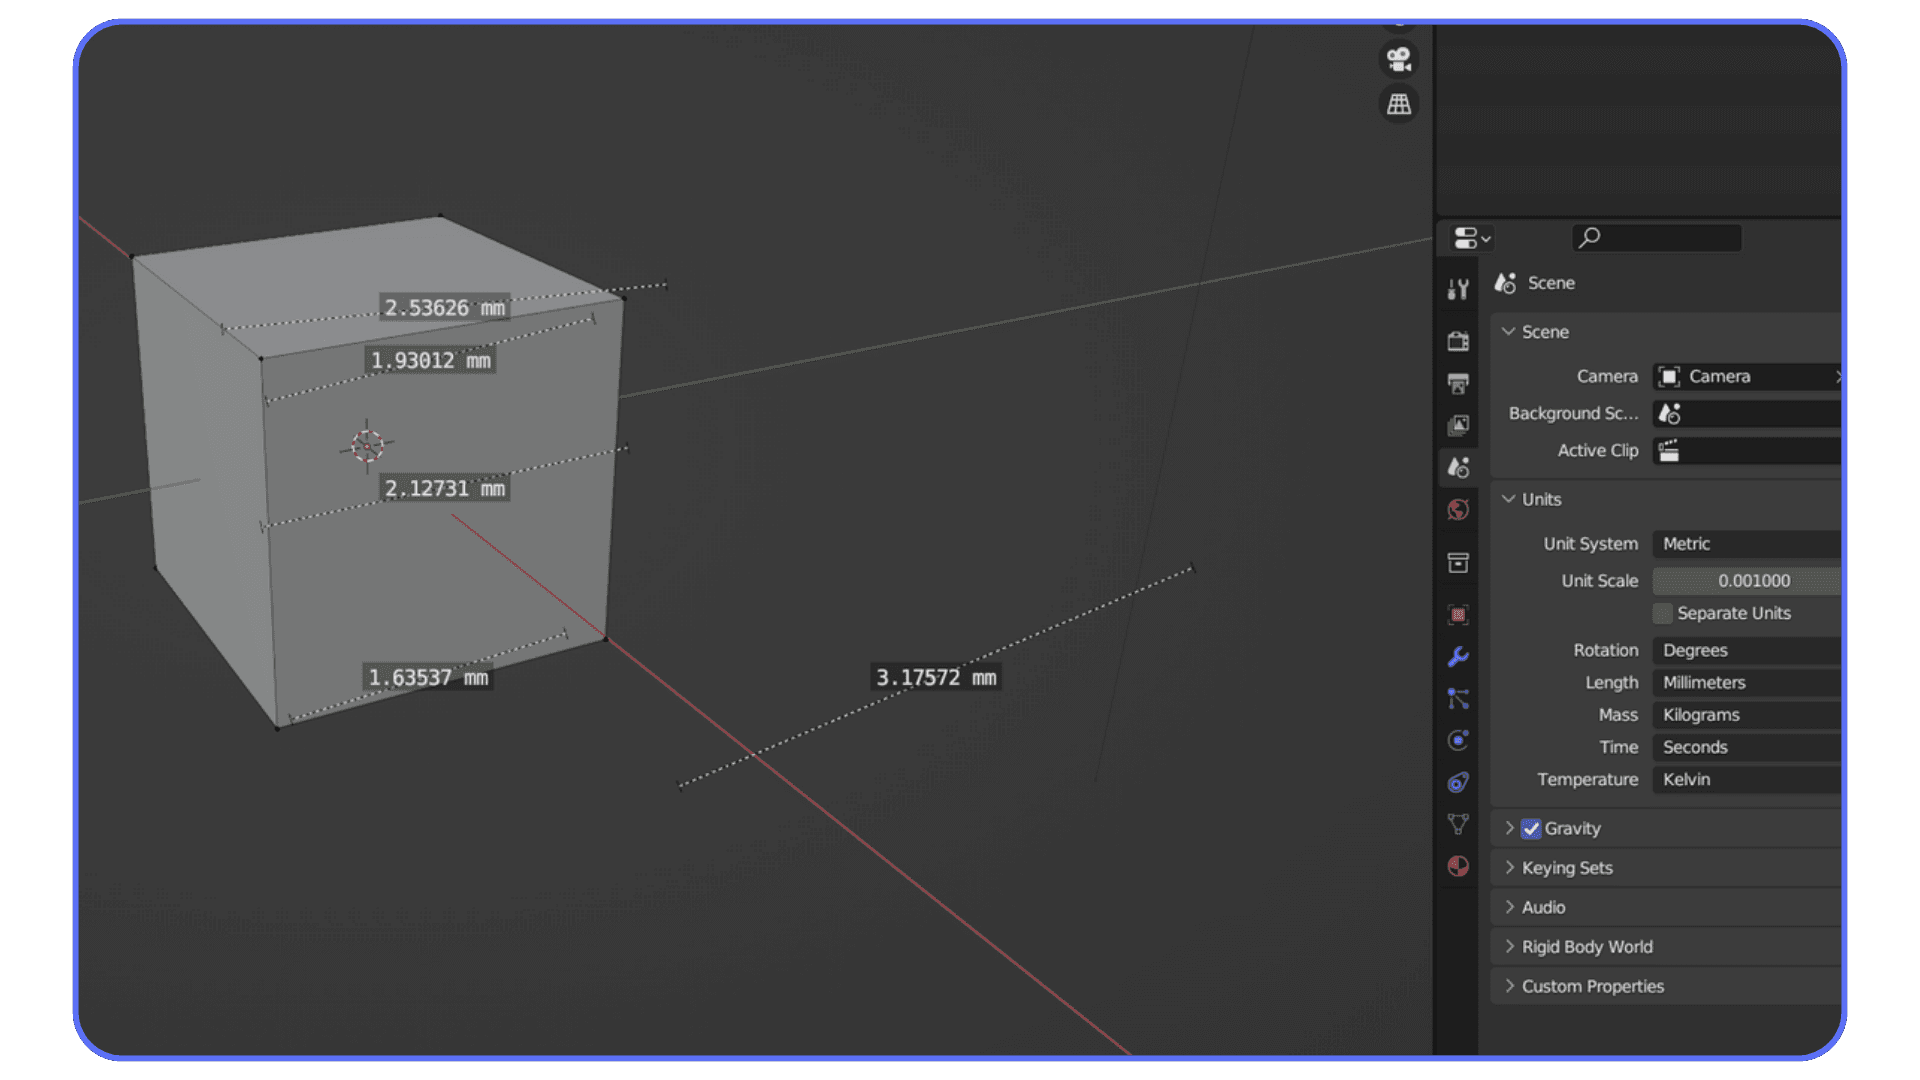Viewport: 1920px width, 1080px height.
Task: Expand the Custom Properties section
Action: 1592,986
